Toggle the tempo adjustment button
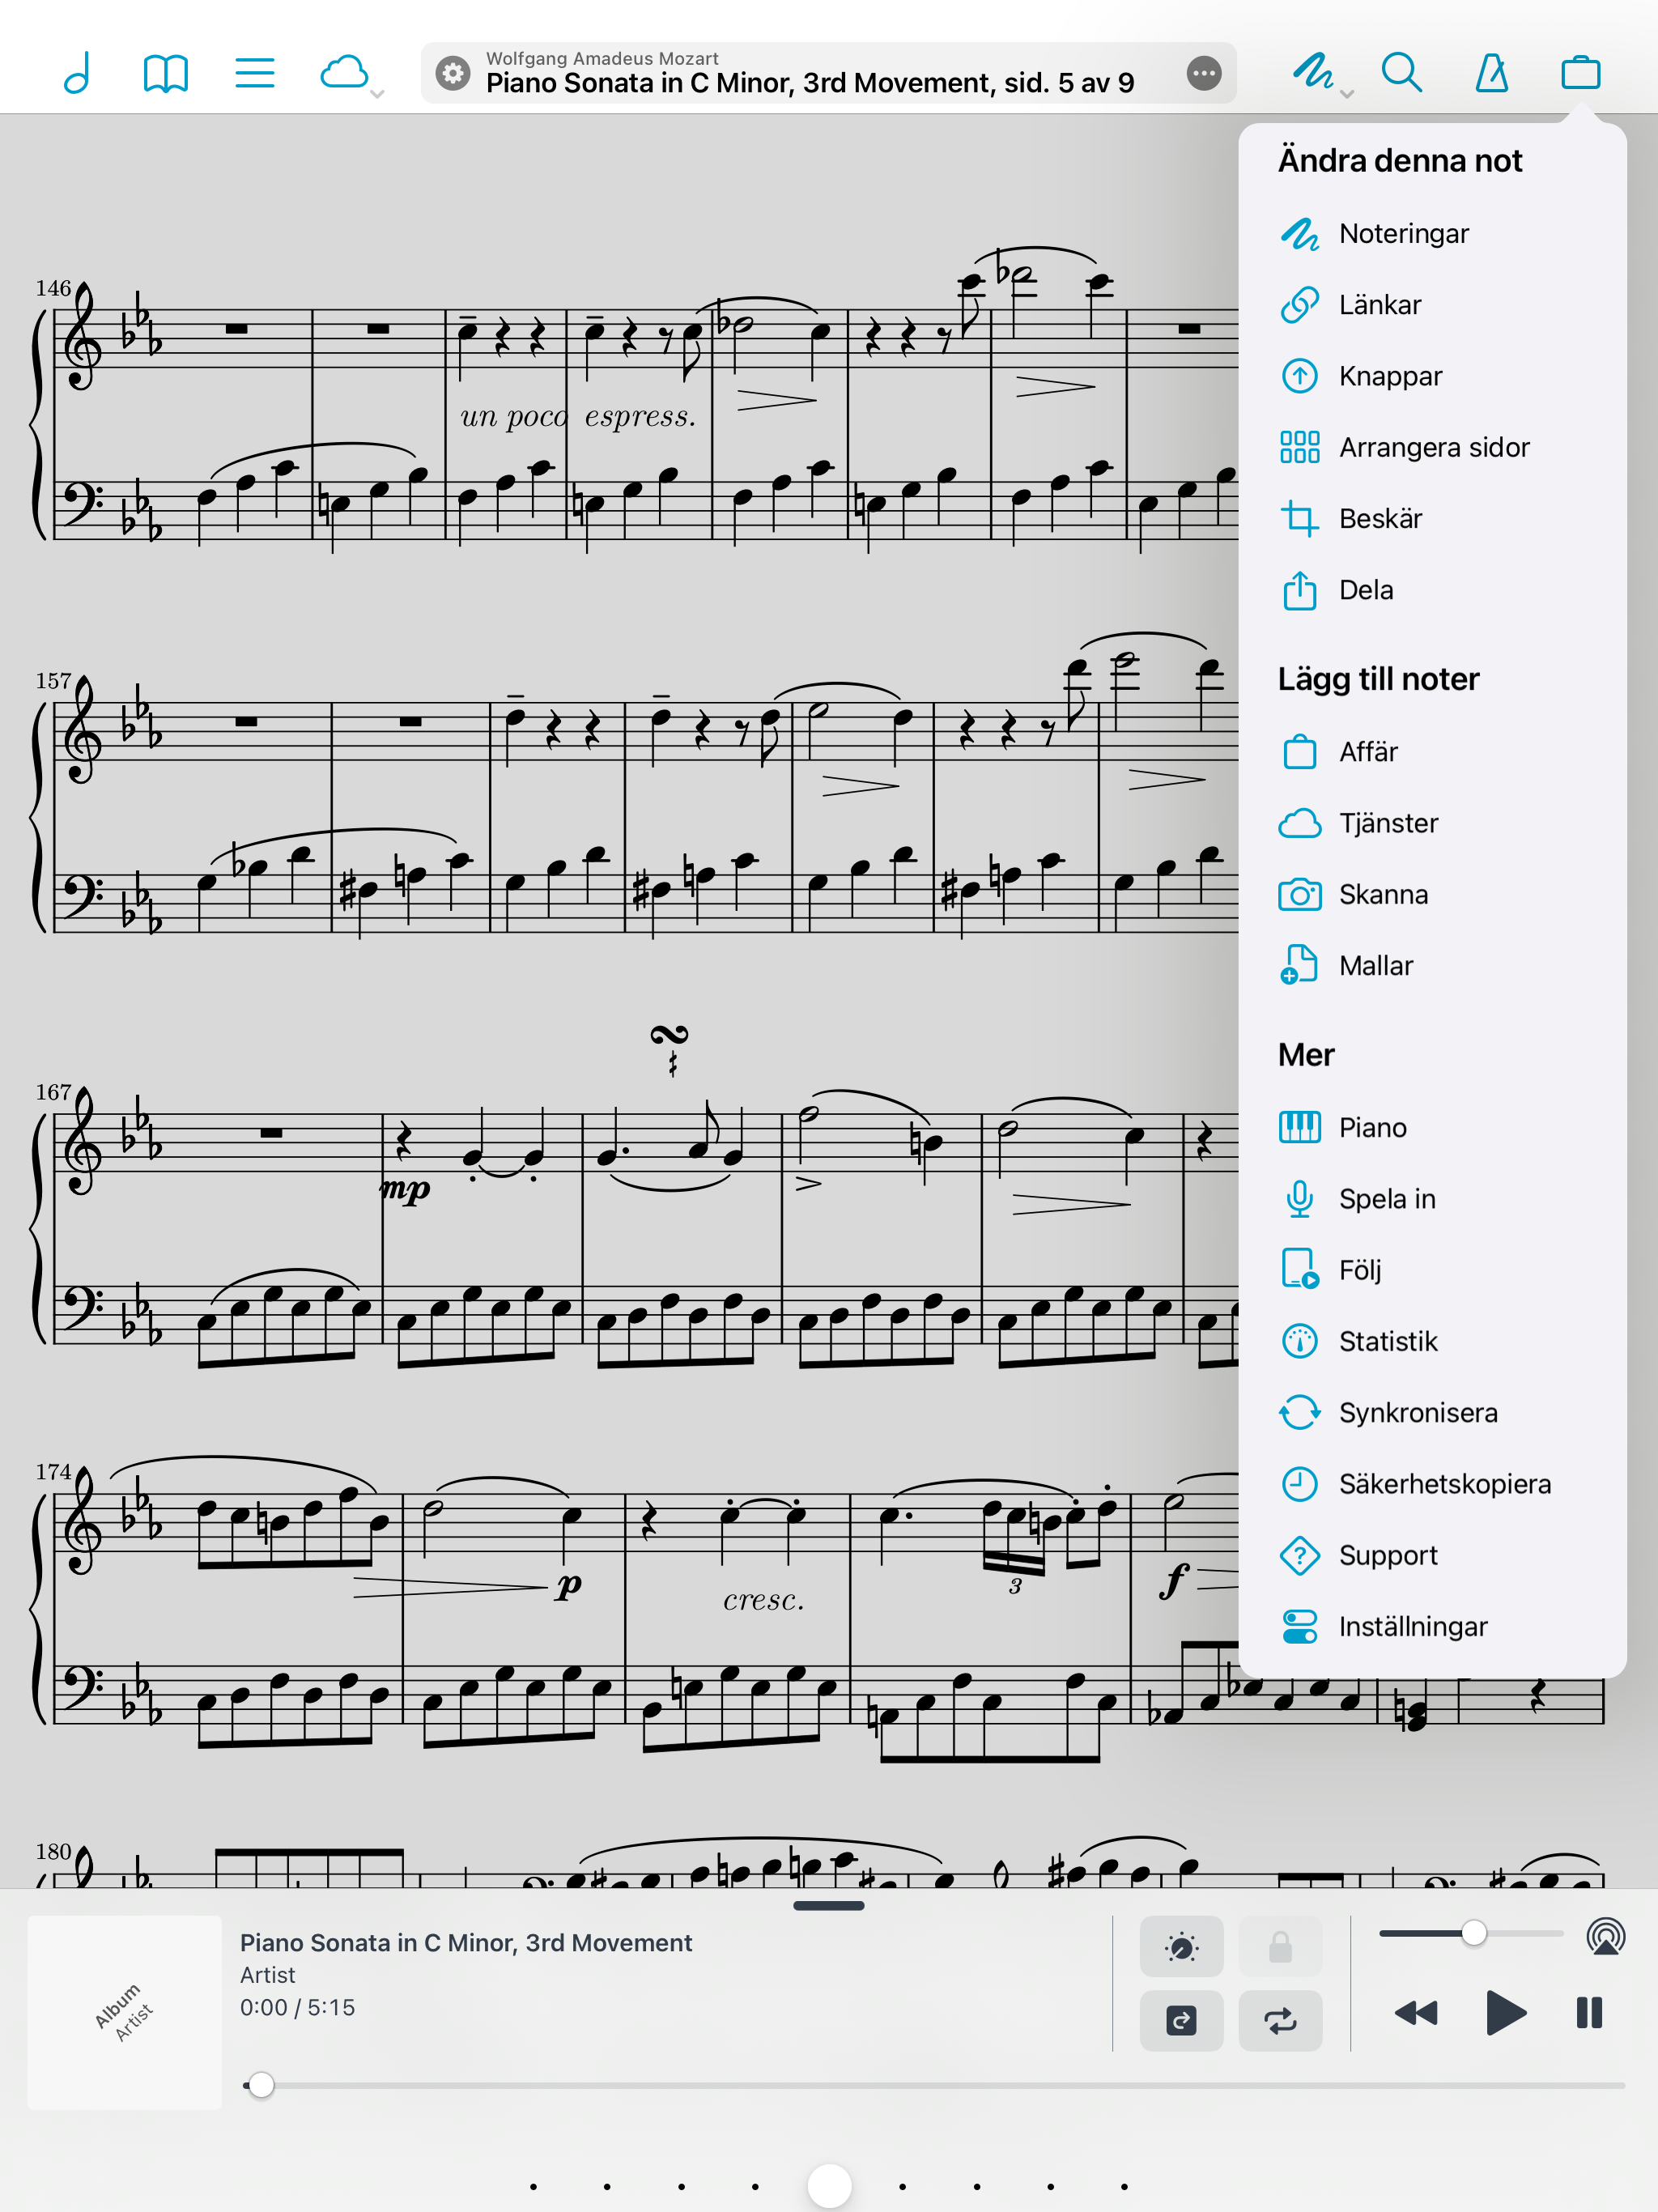The width and height of the screenshot is (1658, 2212). [1181, 1946]
